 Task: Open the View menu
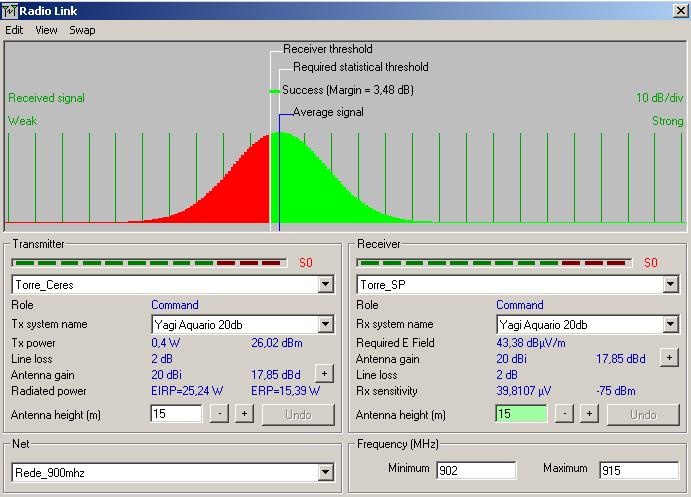tap(46, 30)
